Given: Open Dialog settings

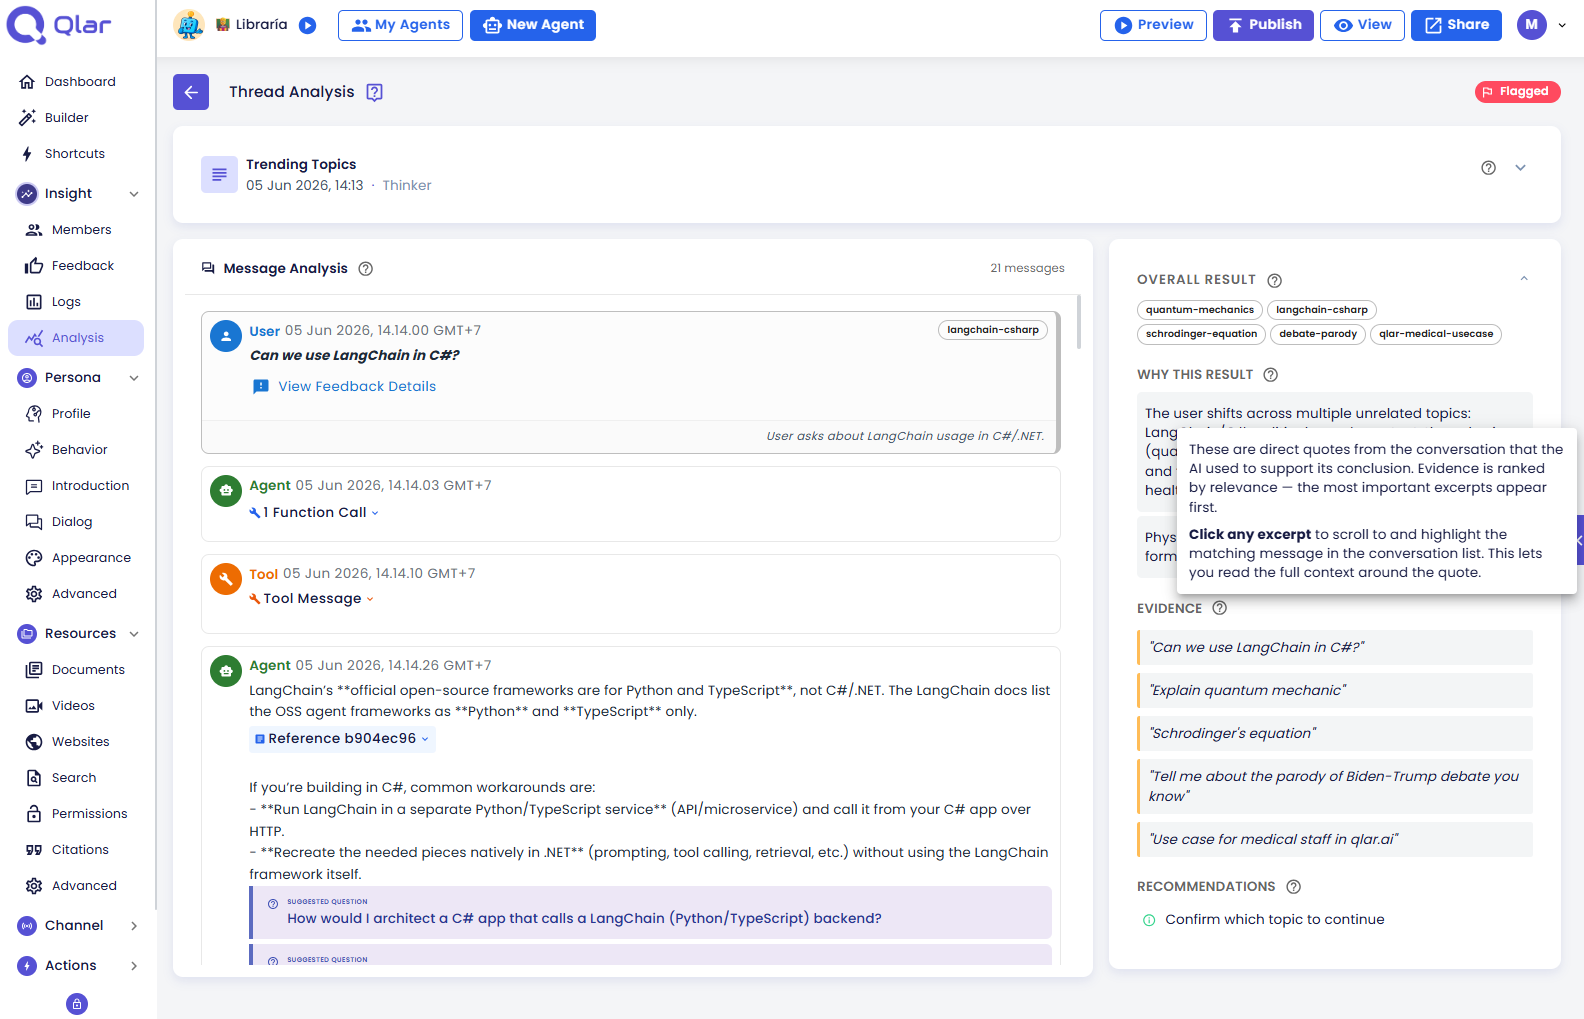Looking at the screenshot, I should point(76,522).
